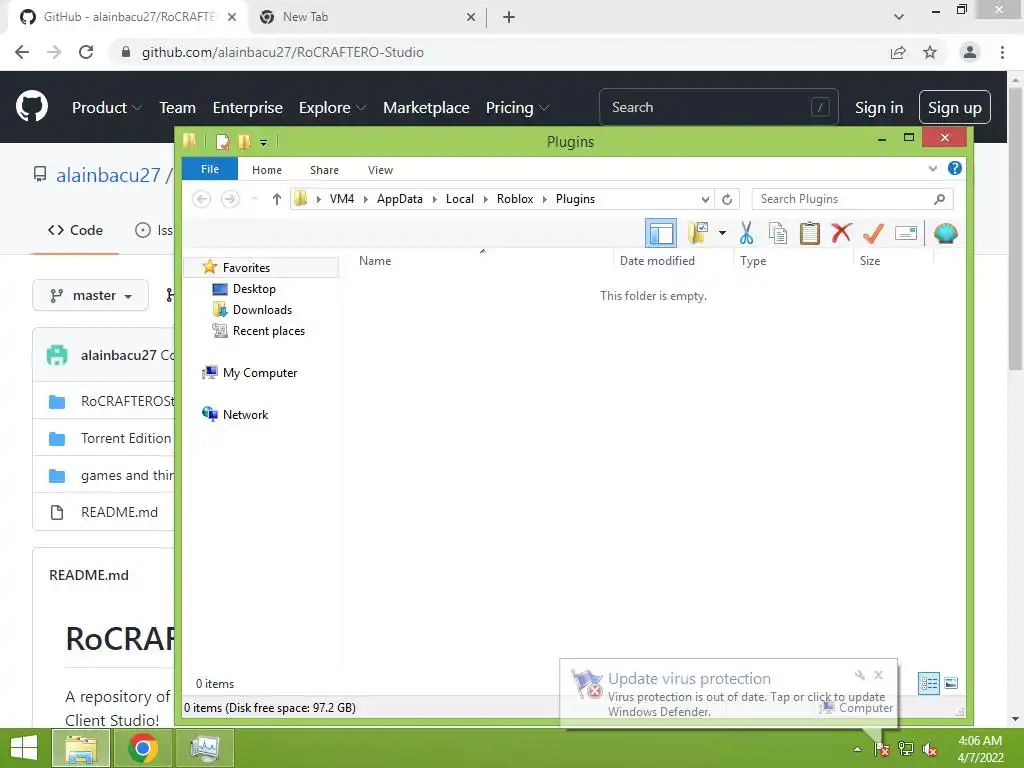Open the File tab in Explorer

pos(210,169)
